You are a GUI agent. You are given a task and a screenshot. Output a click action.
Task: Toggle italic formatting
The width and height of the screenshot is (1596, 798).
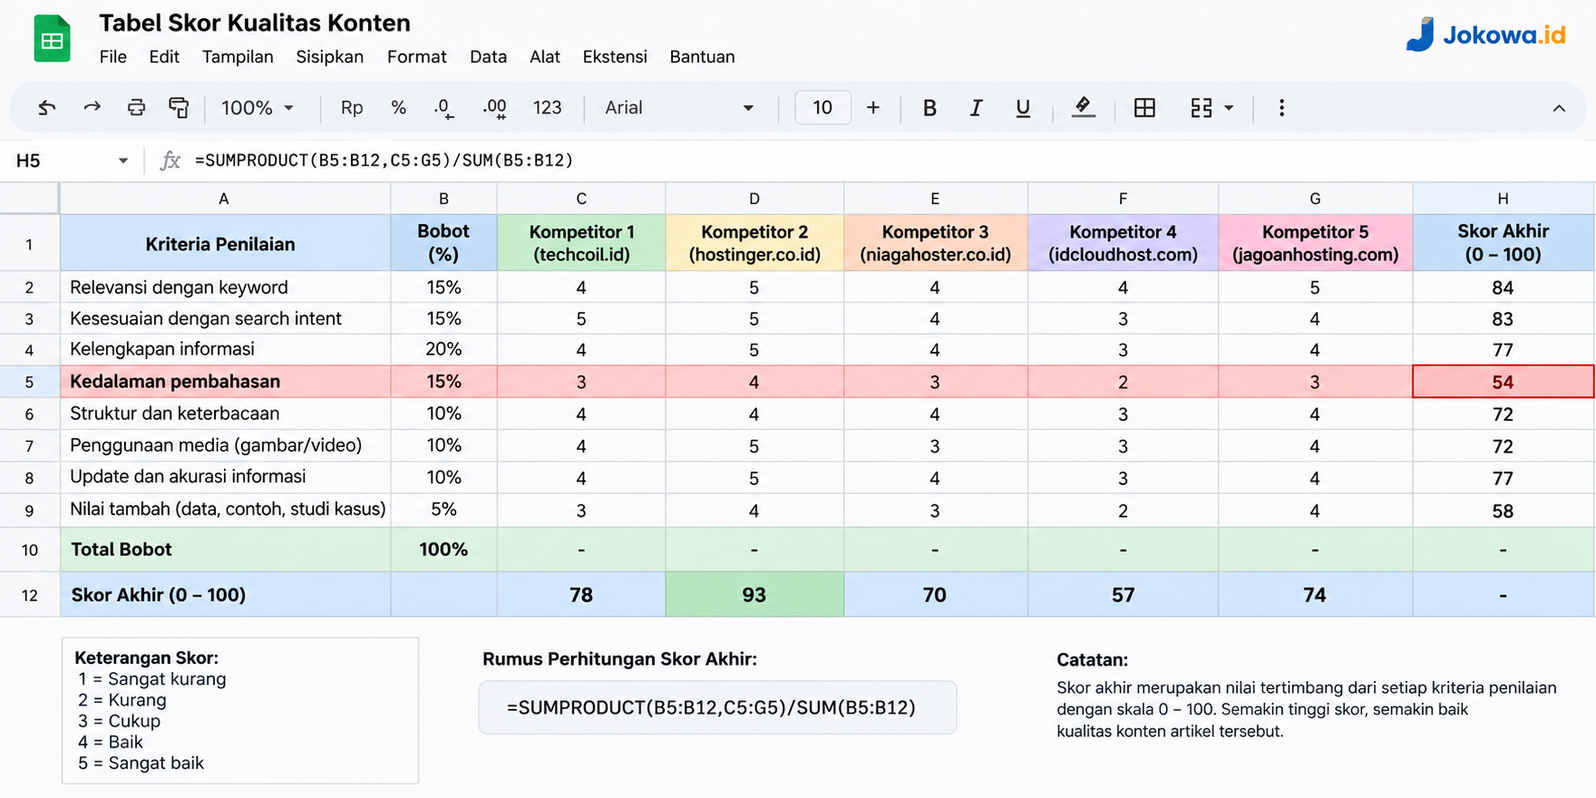pyautogui.click(x=976, y=108)
